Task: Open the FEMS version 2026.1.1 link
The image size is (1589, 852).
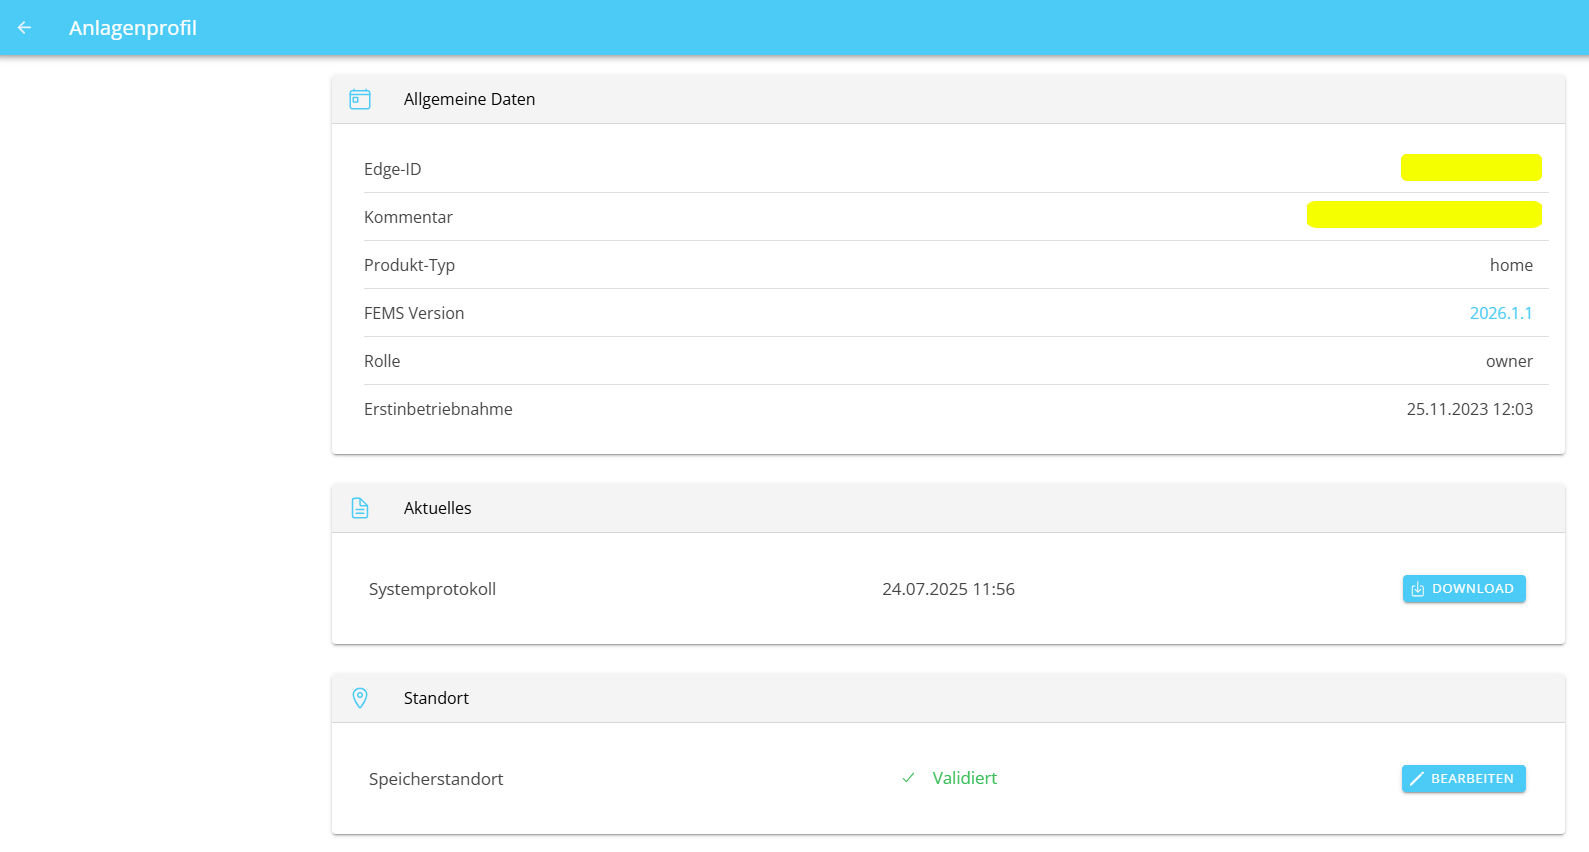Action: click(1501, 313)
